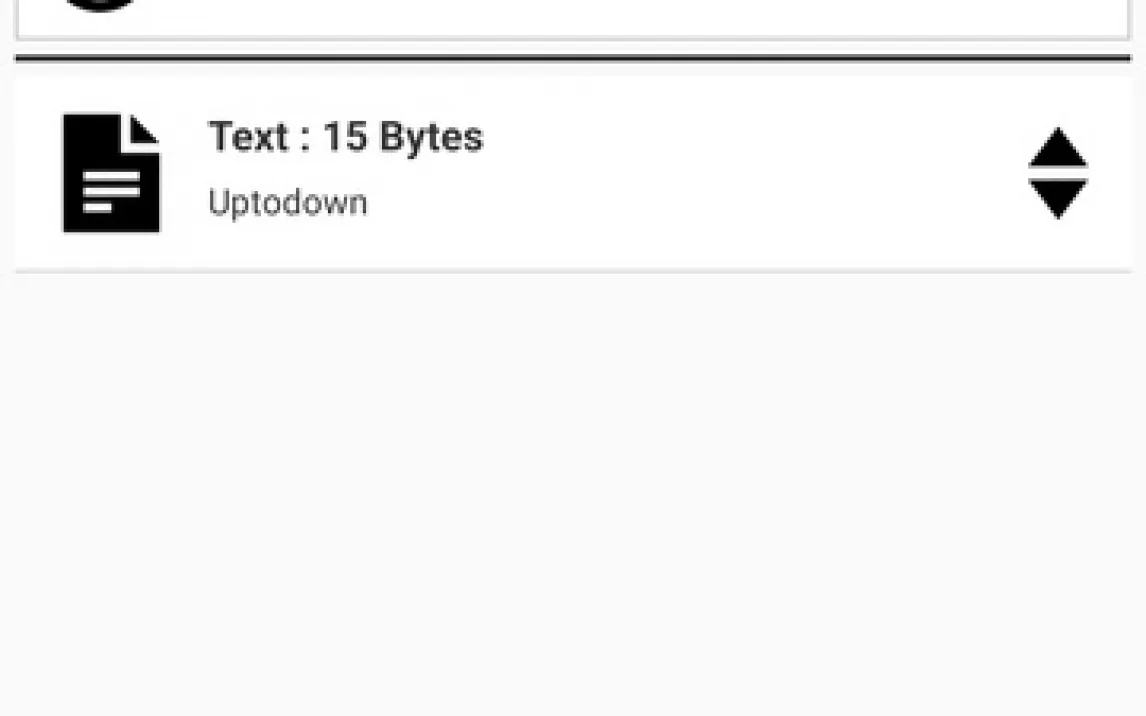Tap the number 15 in the title
Viewport: 1146px width, 716px height.
click(344, 137)
